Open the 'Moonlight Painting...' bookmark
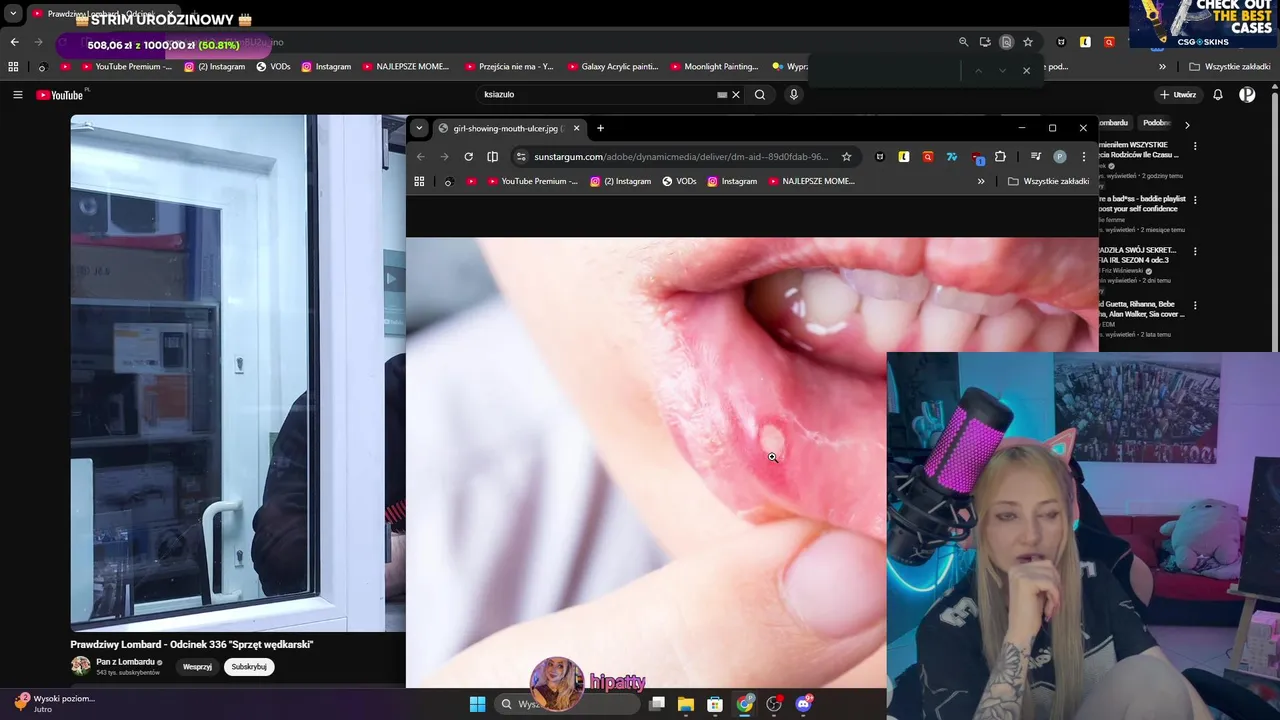The width and height of the screenshot is (1280, 720). [714, 67]
